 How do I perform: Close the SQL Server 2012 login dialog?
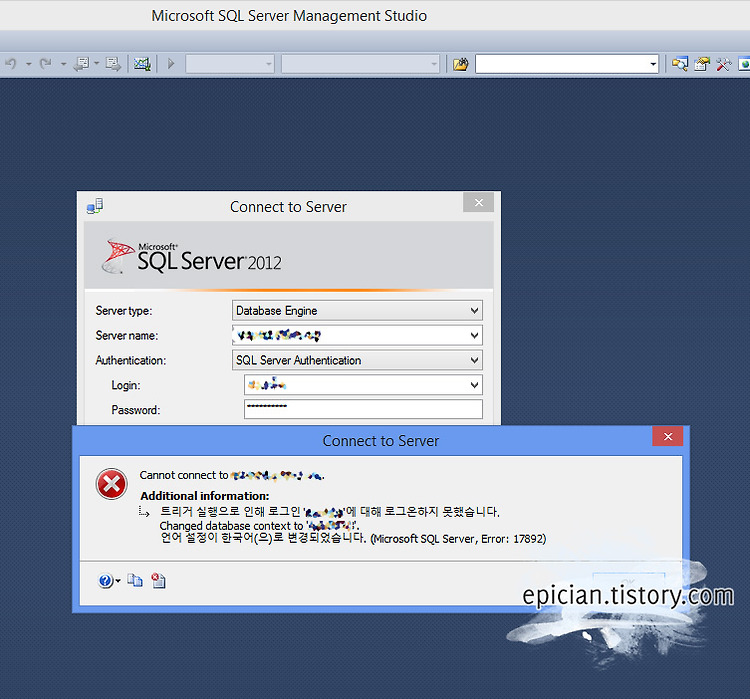coord(478,202)
